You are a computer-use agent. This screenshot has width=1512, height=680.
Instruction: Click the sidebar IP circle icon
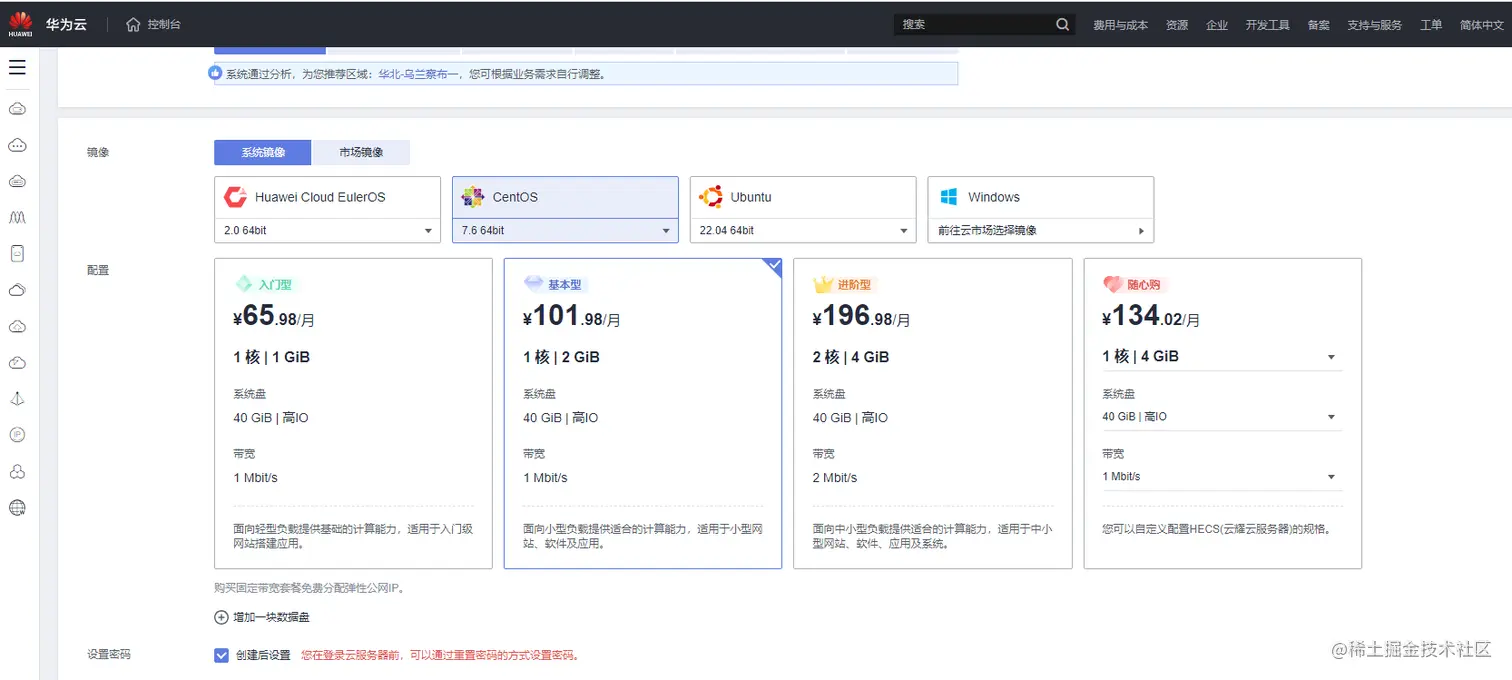pyautogui.click(x=17, y=435)
